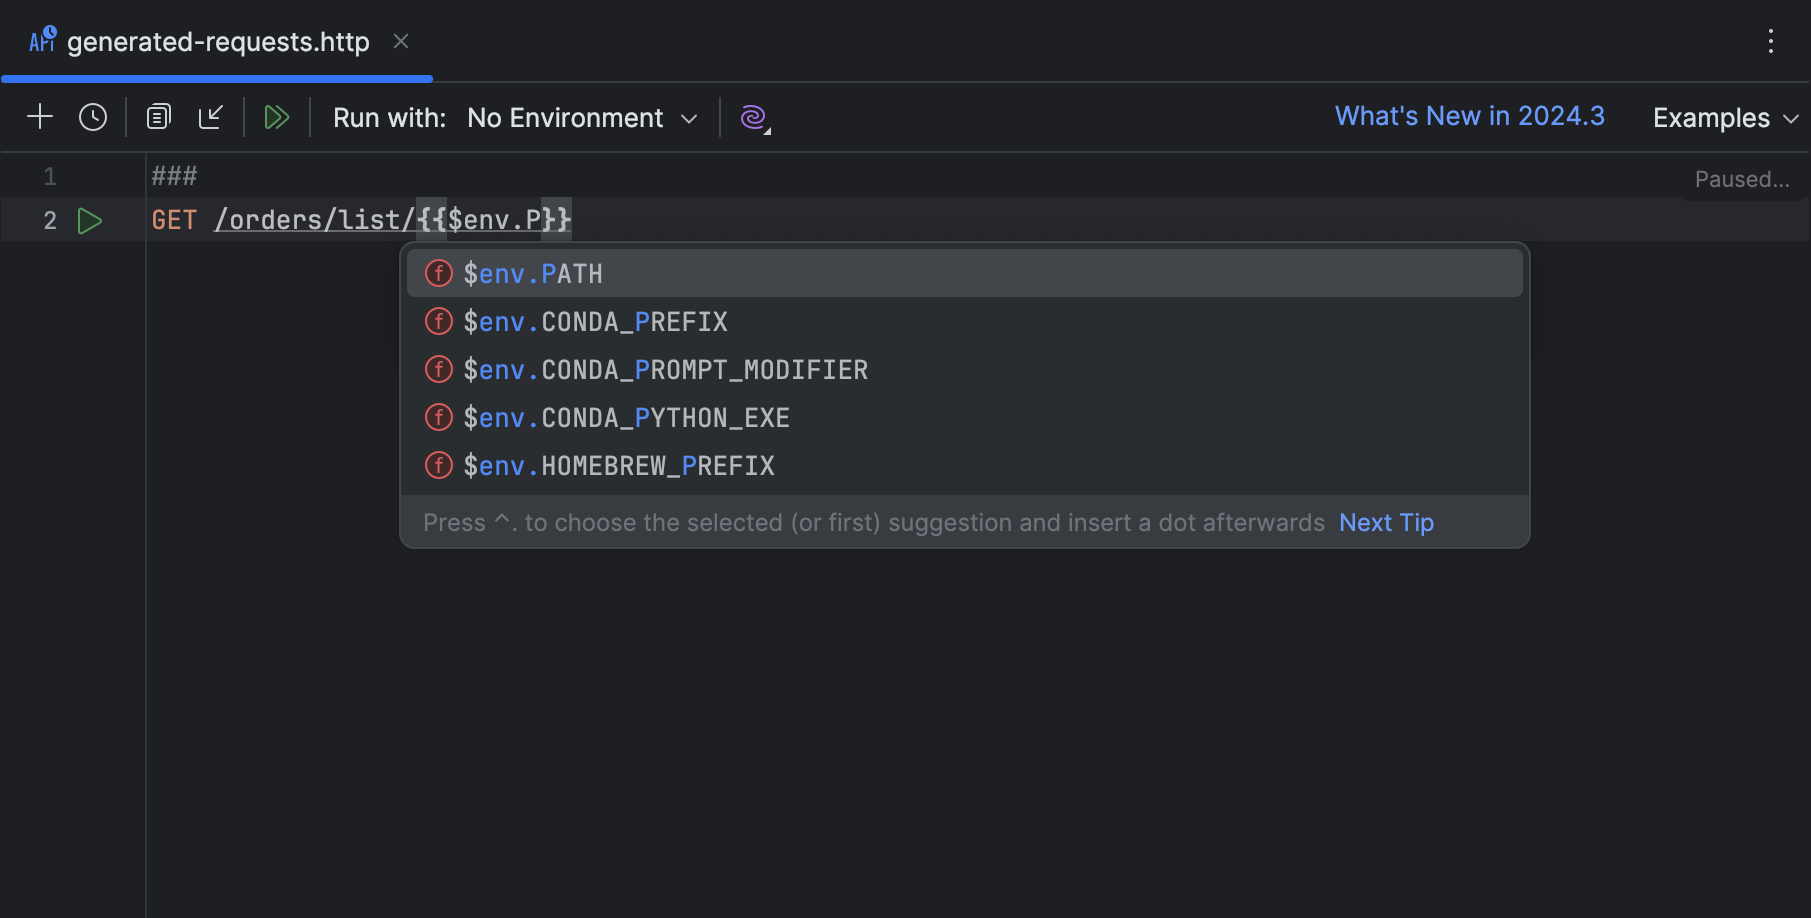Select $env.CONDA_PREFIX from completion list

point(595,322)
